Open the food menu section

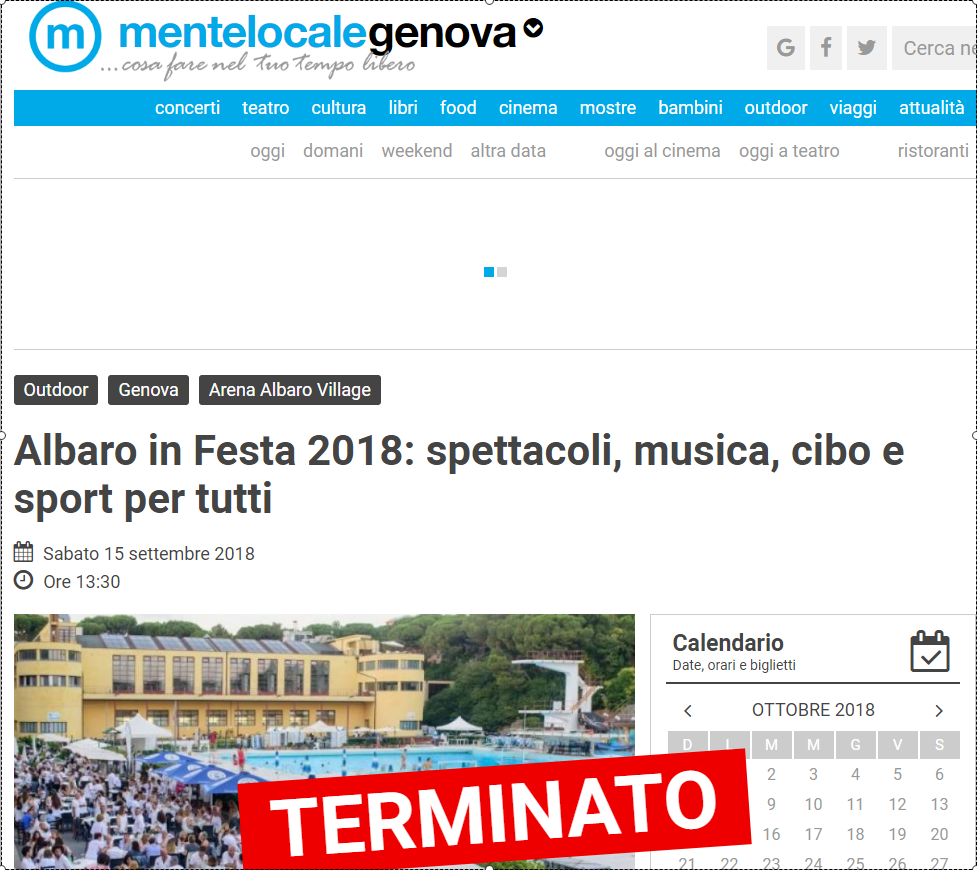click(458, 108)
